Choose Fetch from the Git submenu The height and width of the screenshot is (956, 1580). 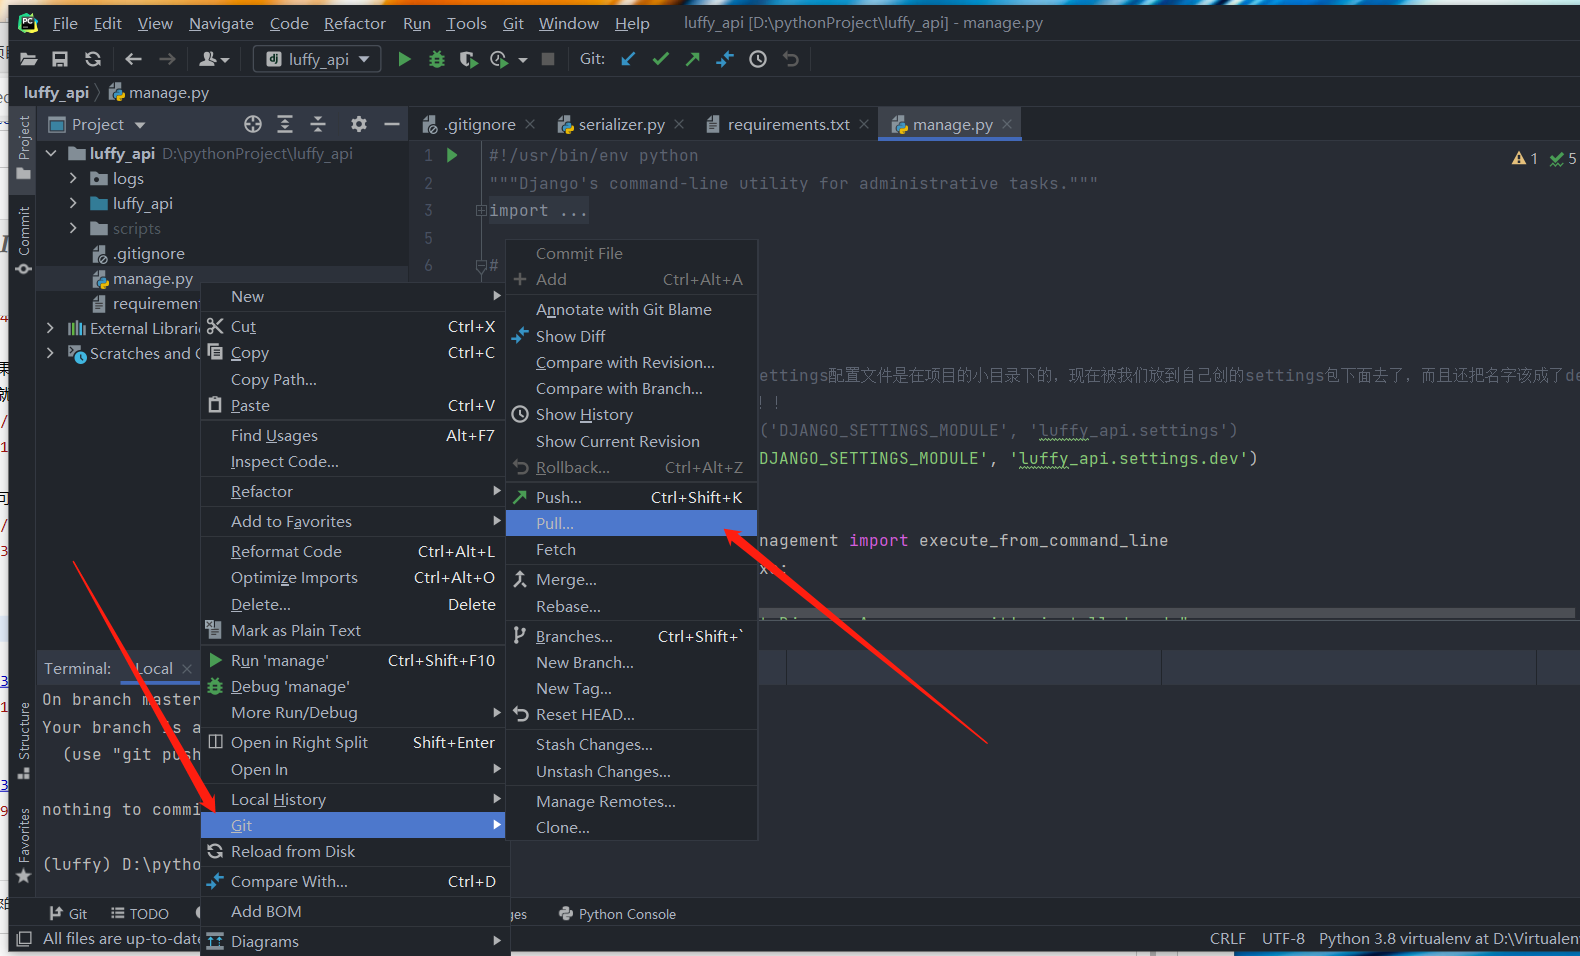coord(632,550)
